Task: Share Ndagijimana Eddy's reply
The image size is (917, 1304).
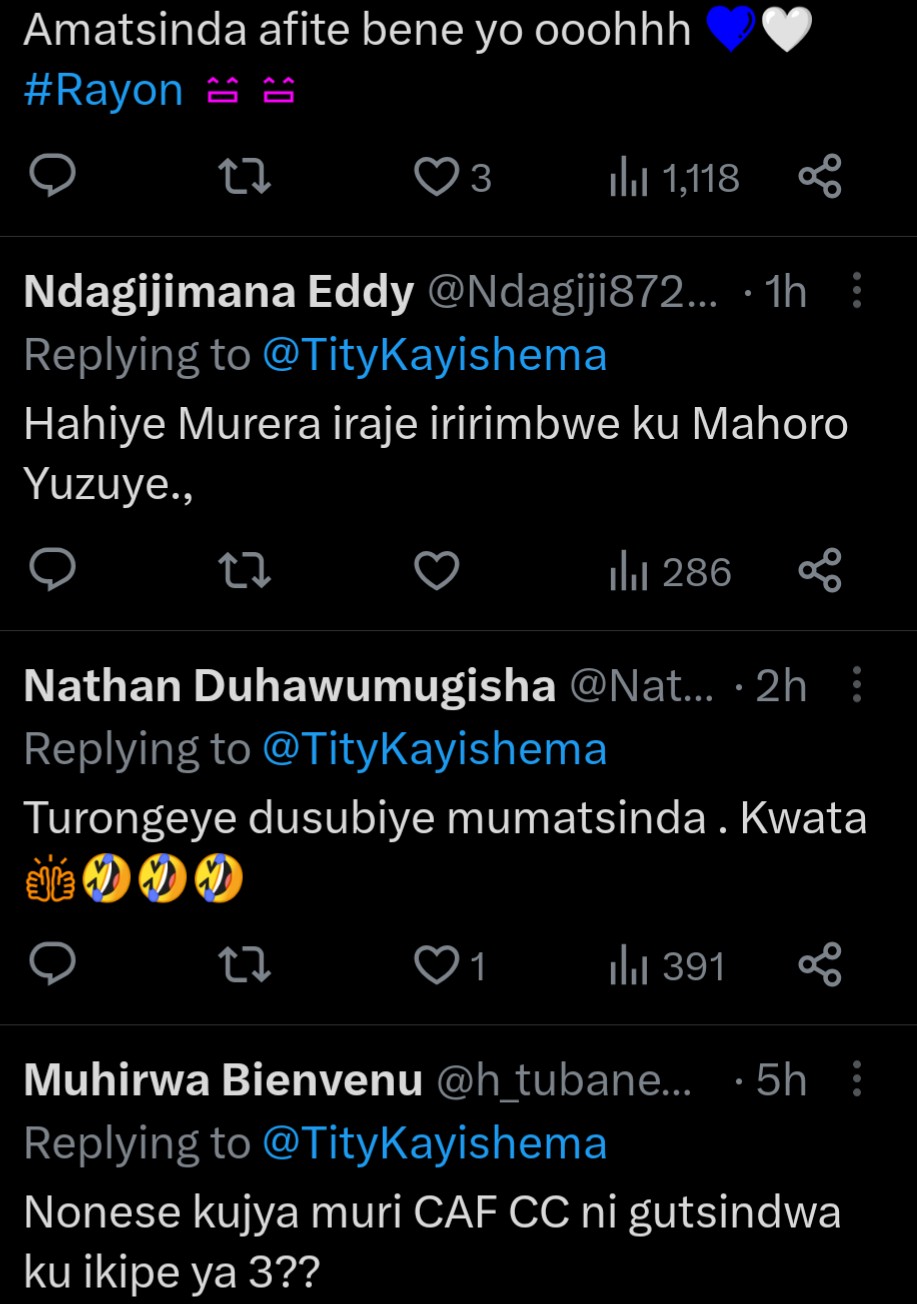Action: click(x=820, y=572)
